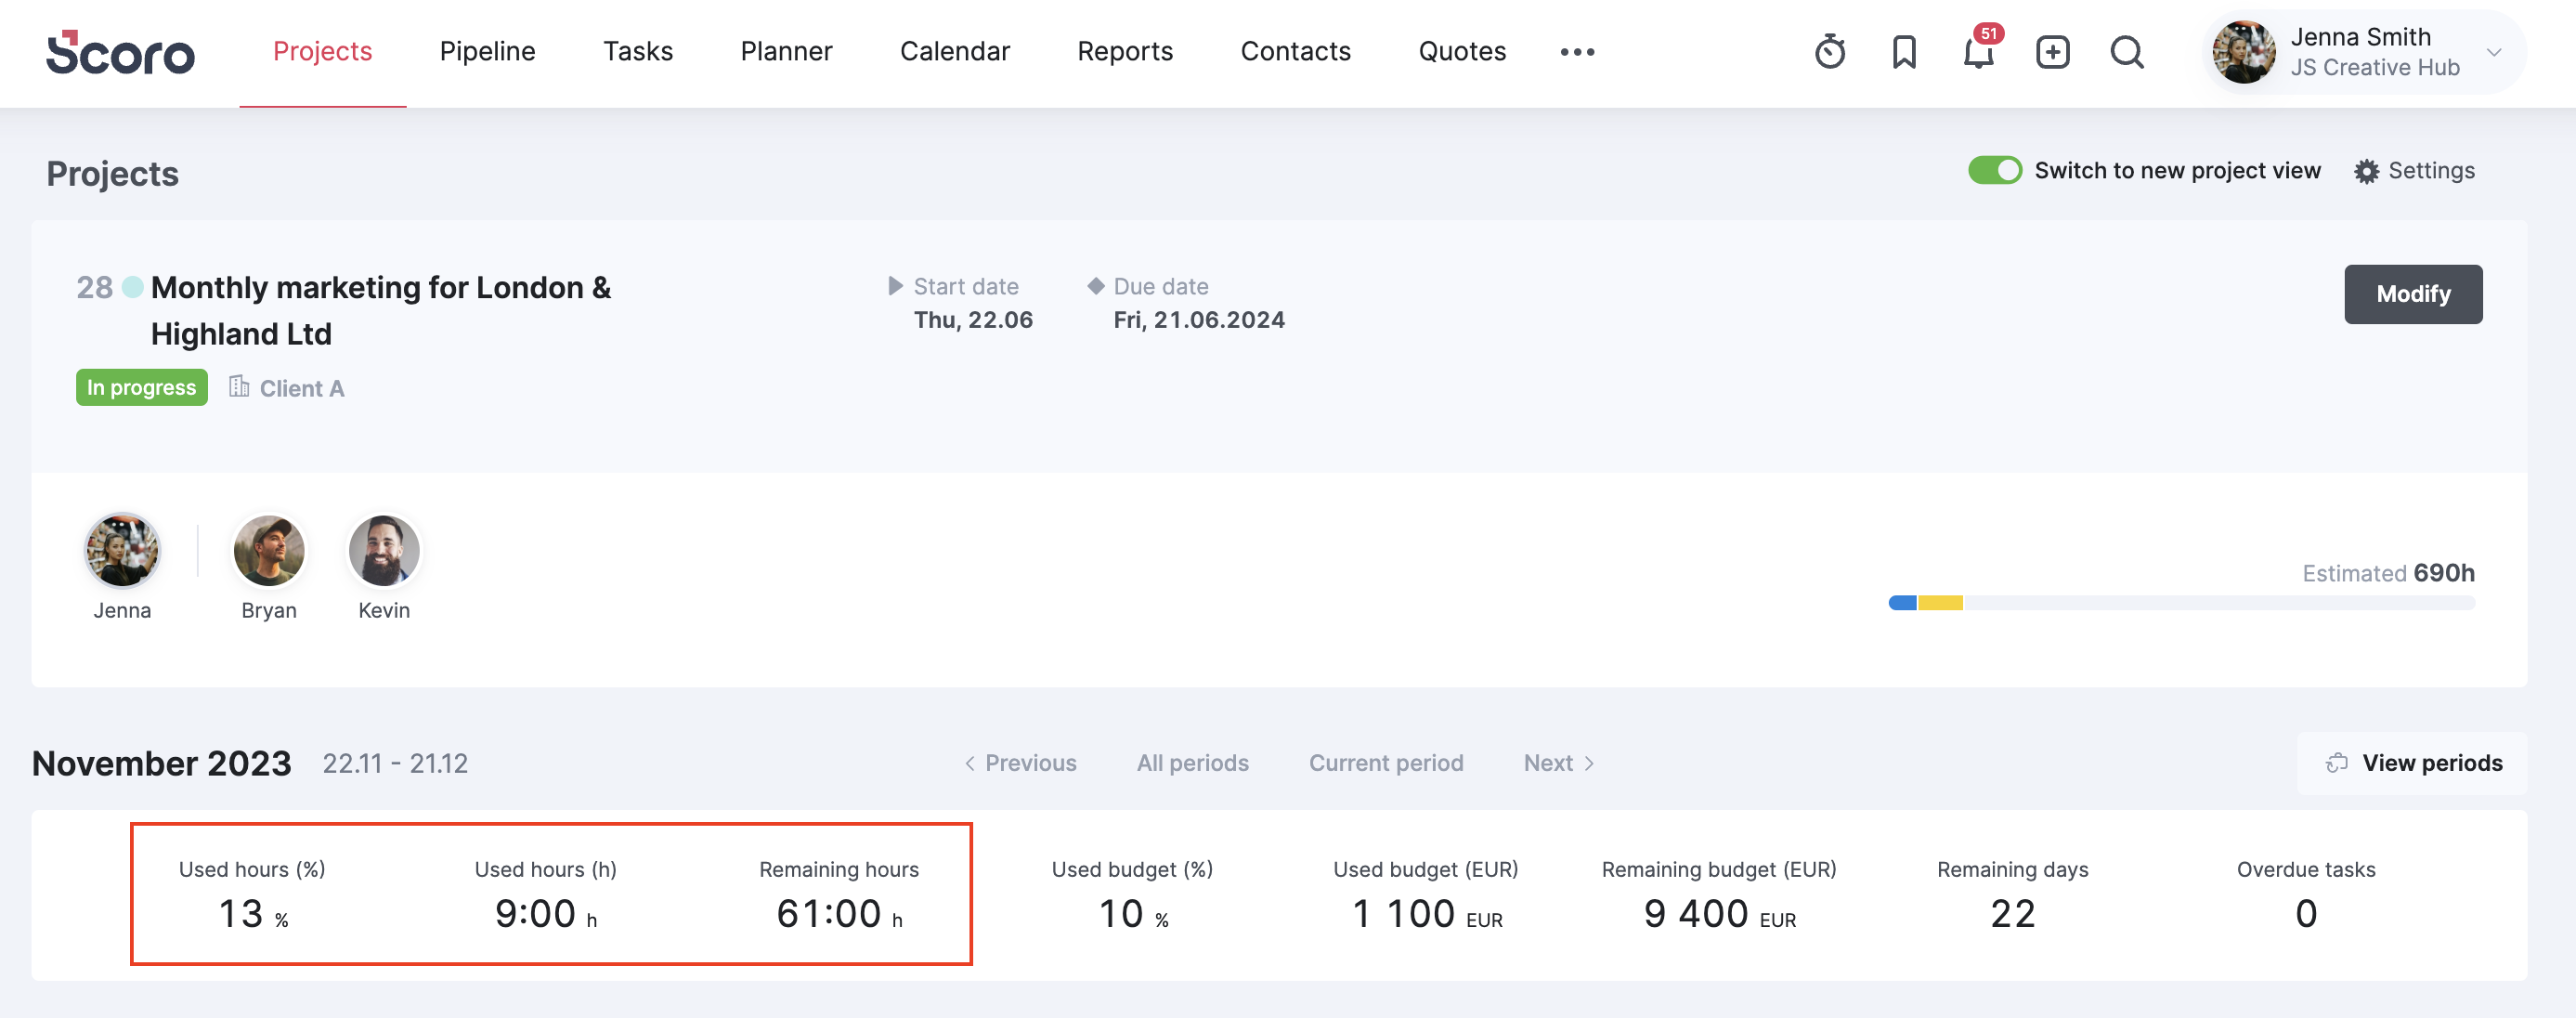Open the Pipeline tab
The image size is (2576, 1018).
pos(487,52)
